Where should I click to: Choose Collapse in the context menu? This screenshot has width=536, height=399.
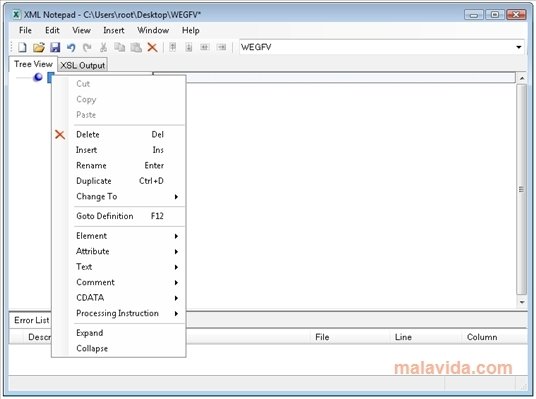click(x=118, y=348)
